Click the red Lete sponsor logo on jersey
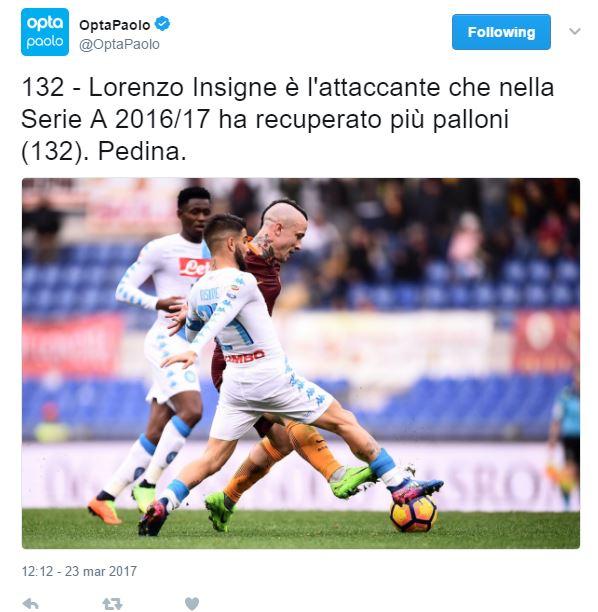Screen dimensions: 598x612 pyautogui.click(x=194, y=267)
